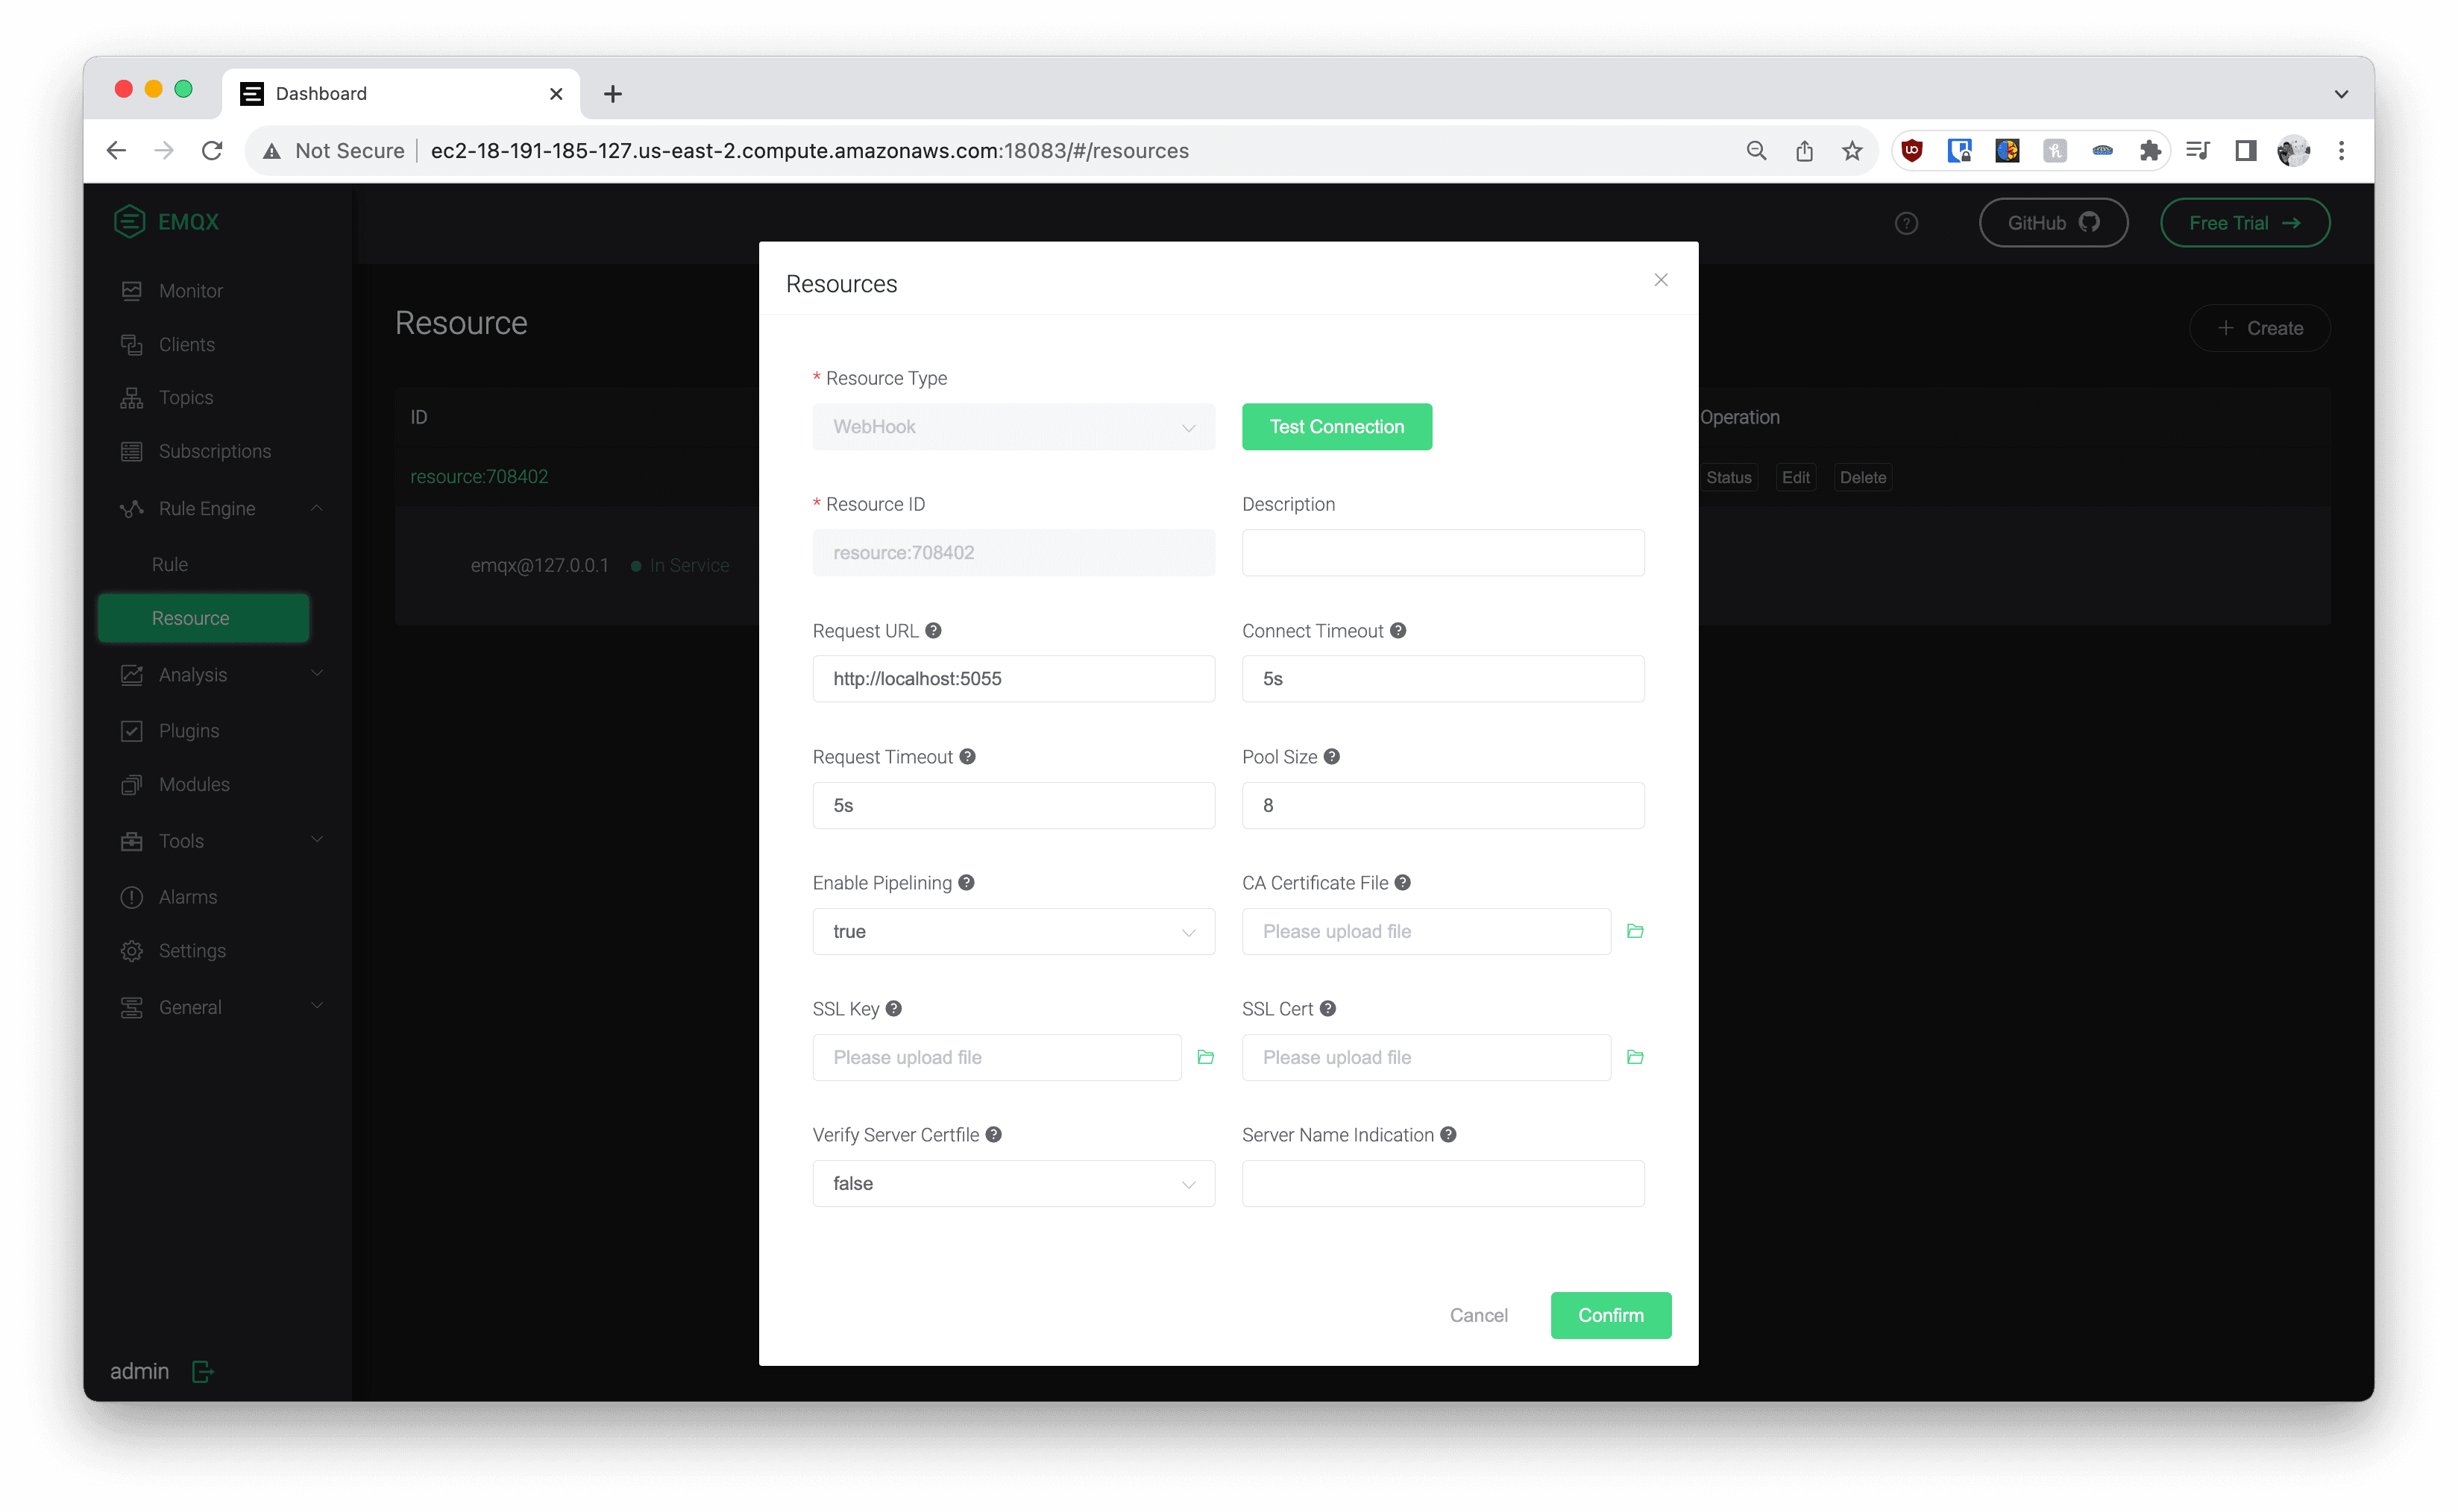Image resolution: width=2458 pixels, height=1512 pixels.
Task: Click the Request Timeout field
Action: point(1013,805)
